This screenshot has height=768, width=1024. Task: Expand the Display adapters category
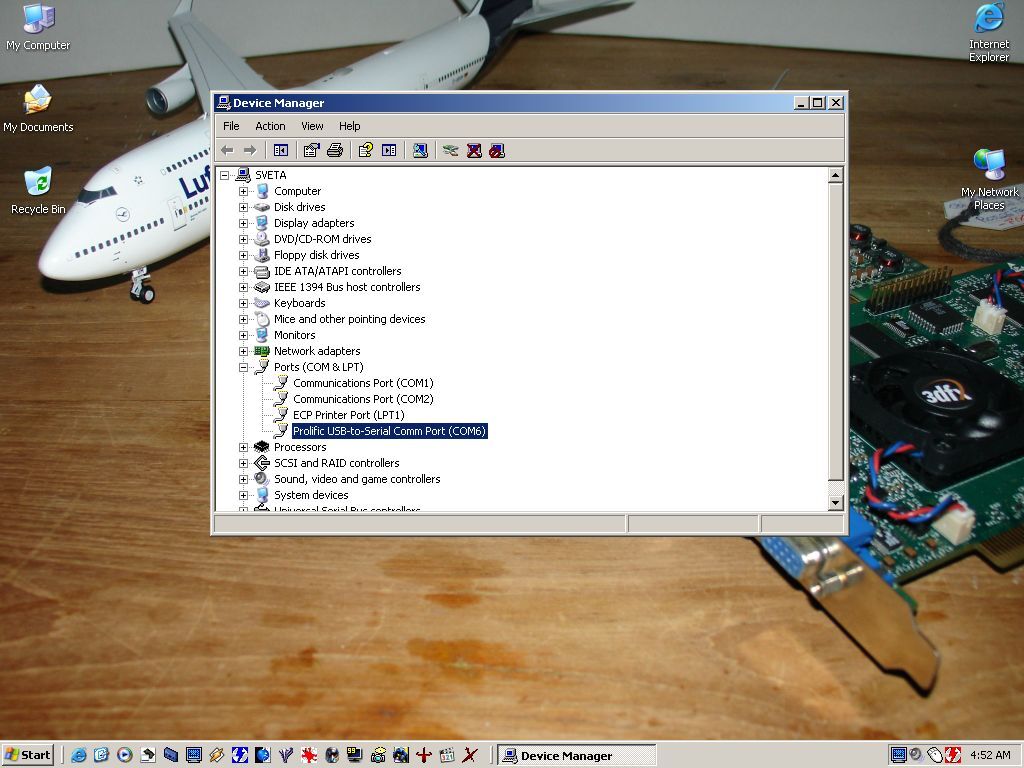pyautogui.click(x=244, y=223)
